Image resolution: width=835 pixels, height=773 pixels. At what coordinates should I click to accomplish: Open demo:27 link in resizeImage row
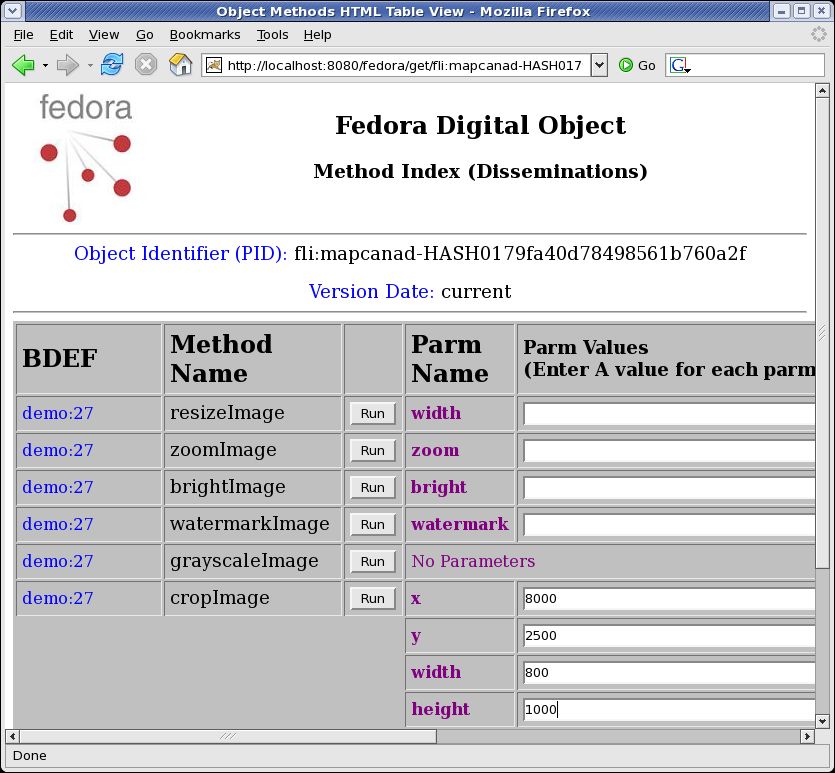[x=58, y=413]
